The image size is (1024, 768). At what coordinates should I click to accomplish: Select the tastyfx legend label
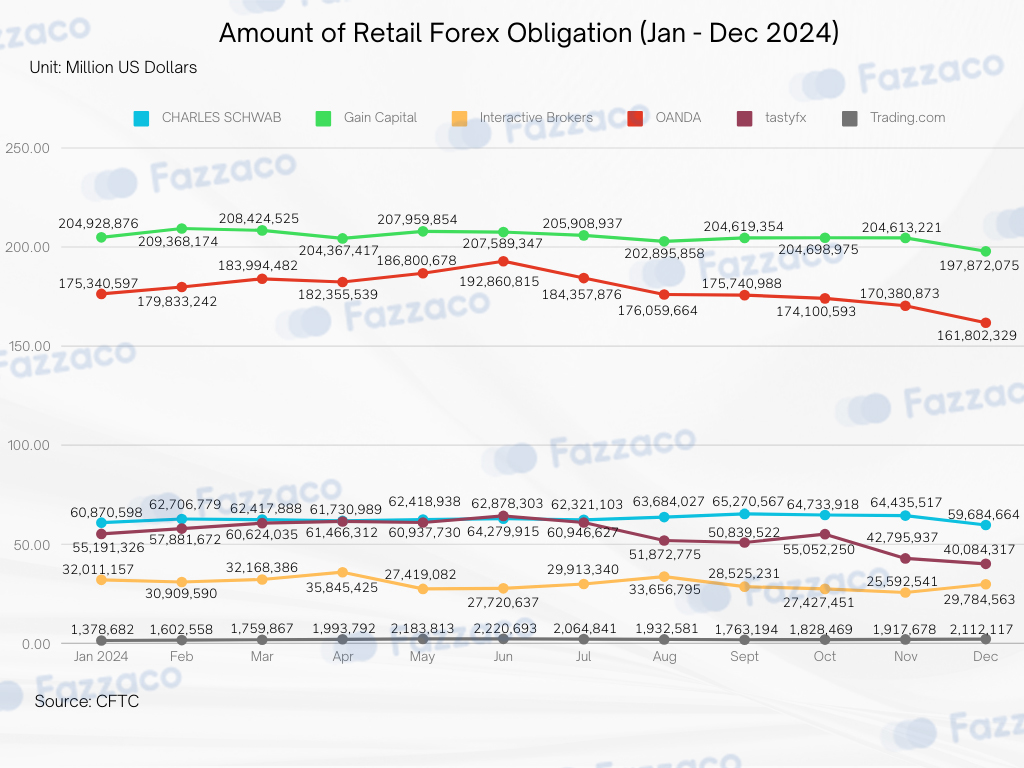pyautogui.click(x=786, y=118)
